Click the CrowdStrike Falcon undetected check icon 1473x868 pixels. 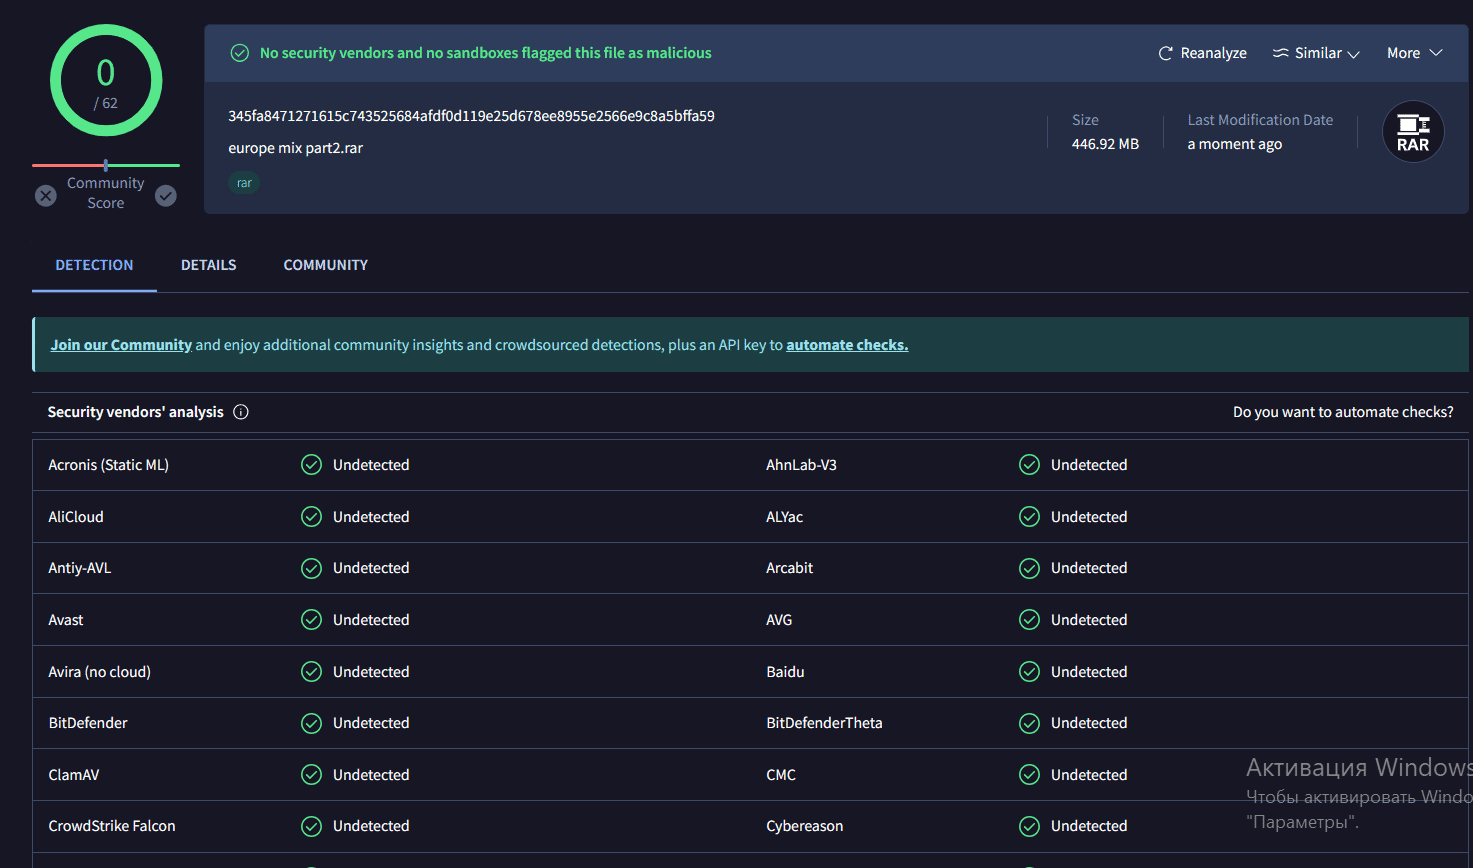click(x=312, y=826)
